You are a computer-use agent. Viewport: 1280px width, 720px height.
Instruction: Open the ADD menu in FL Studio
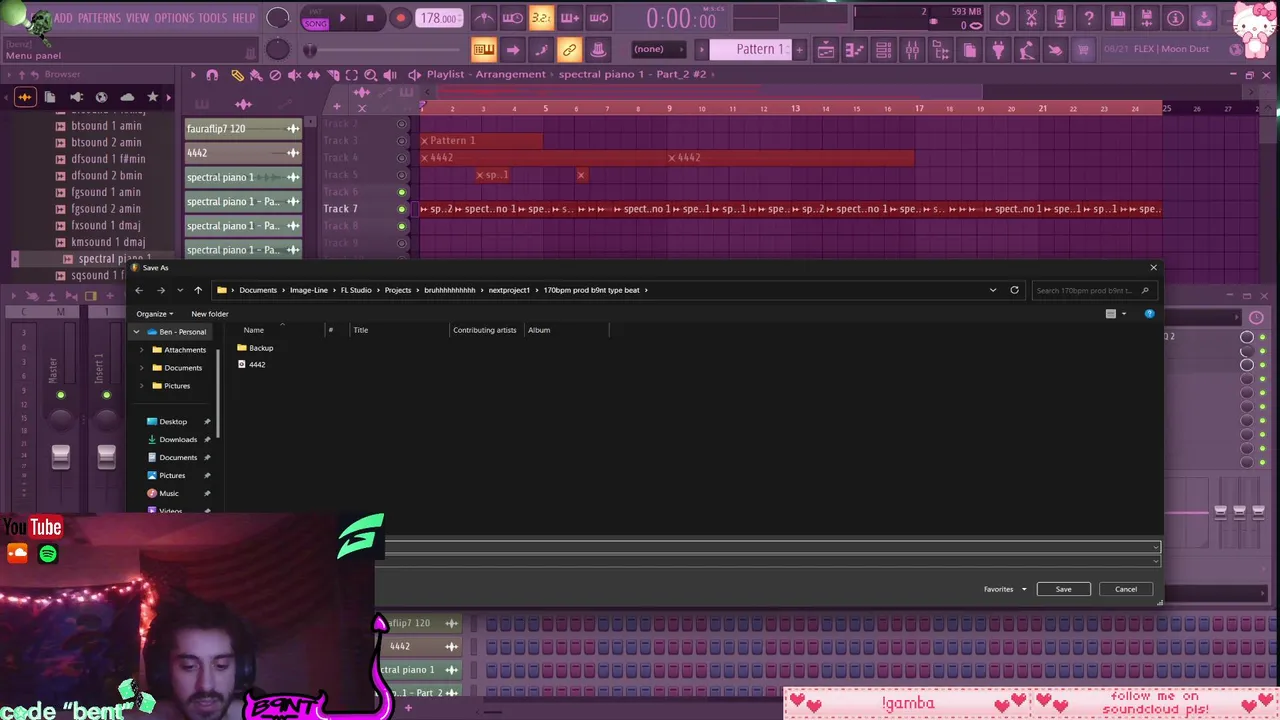click(x=63, y=18)
